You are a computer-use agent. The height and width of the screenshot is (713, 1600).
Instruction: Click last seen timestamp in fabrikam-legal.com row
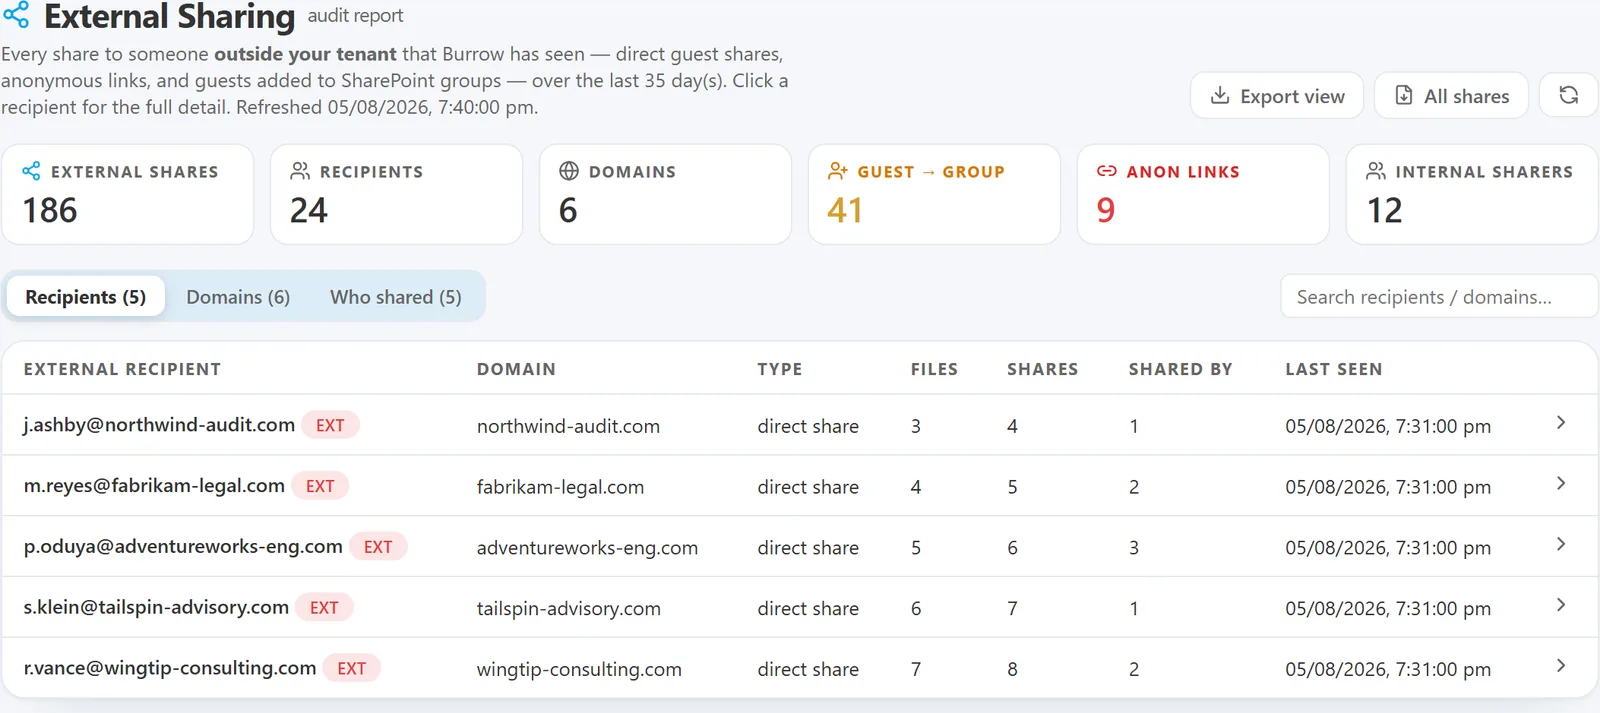coord(1388,487)
